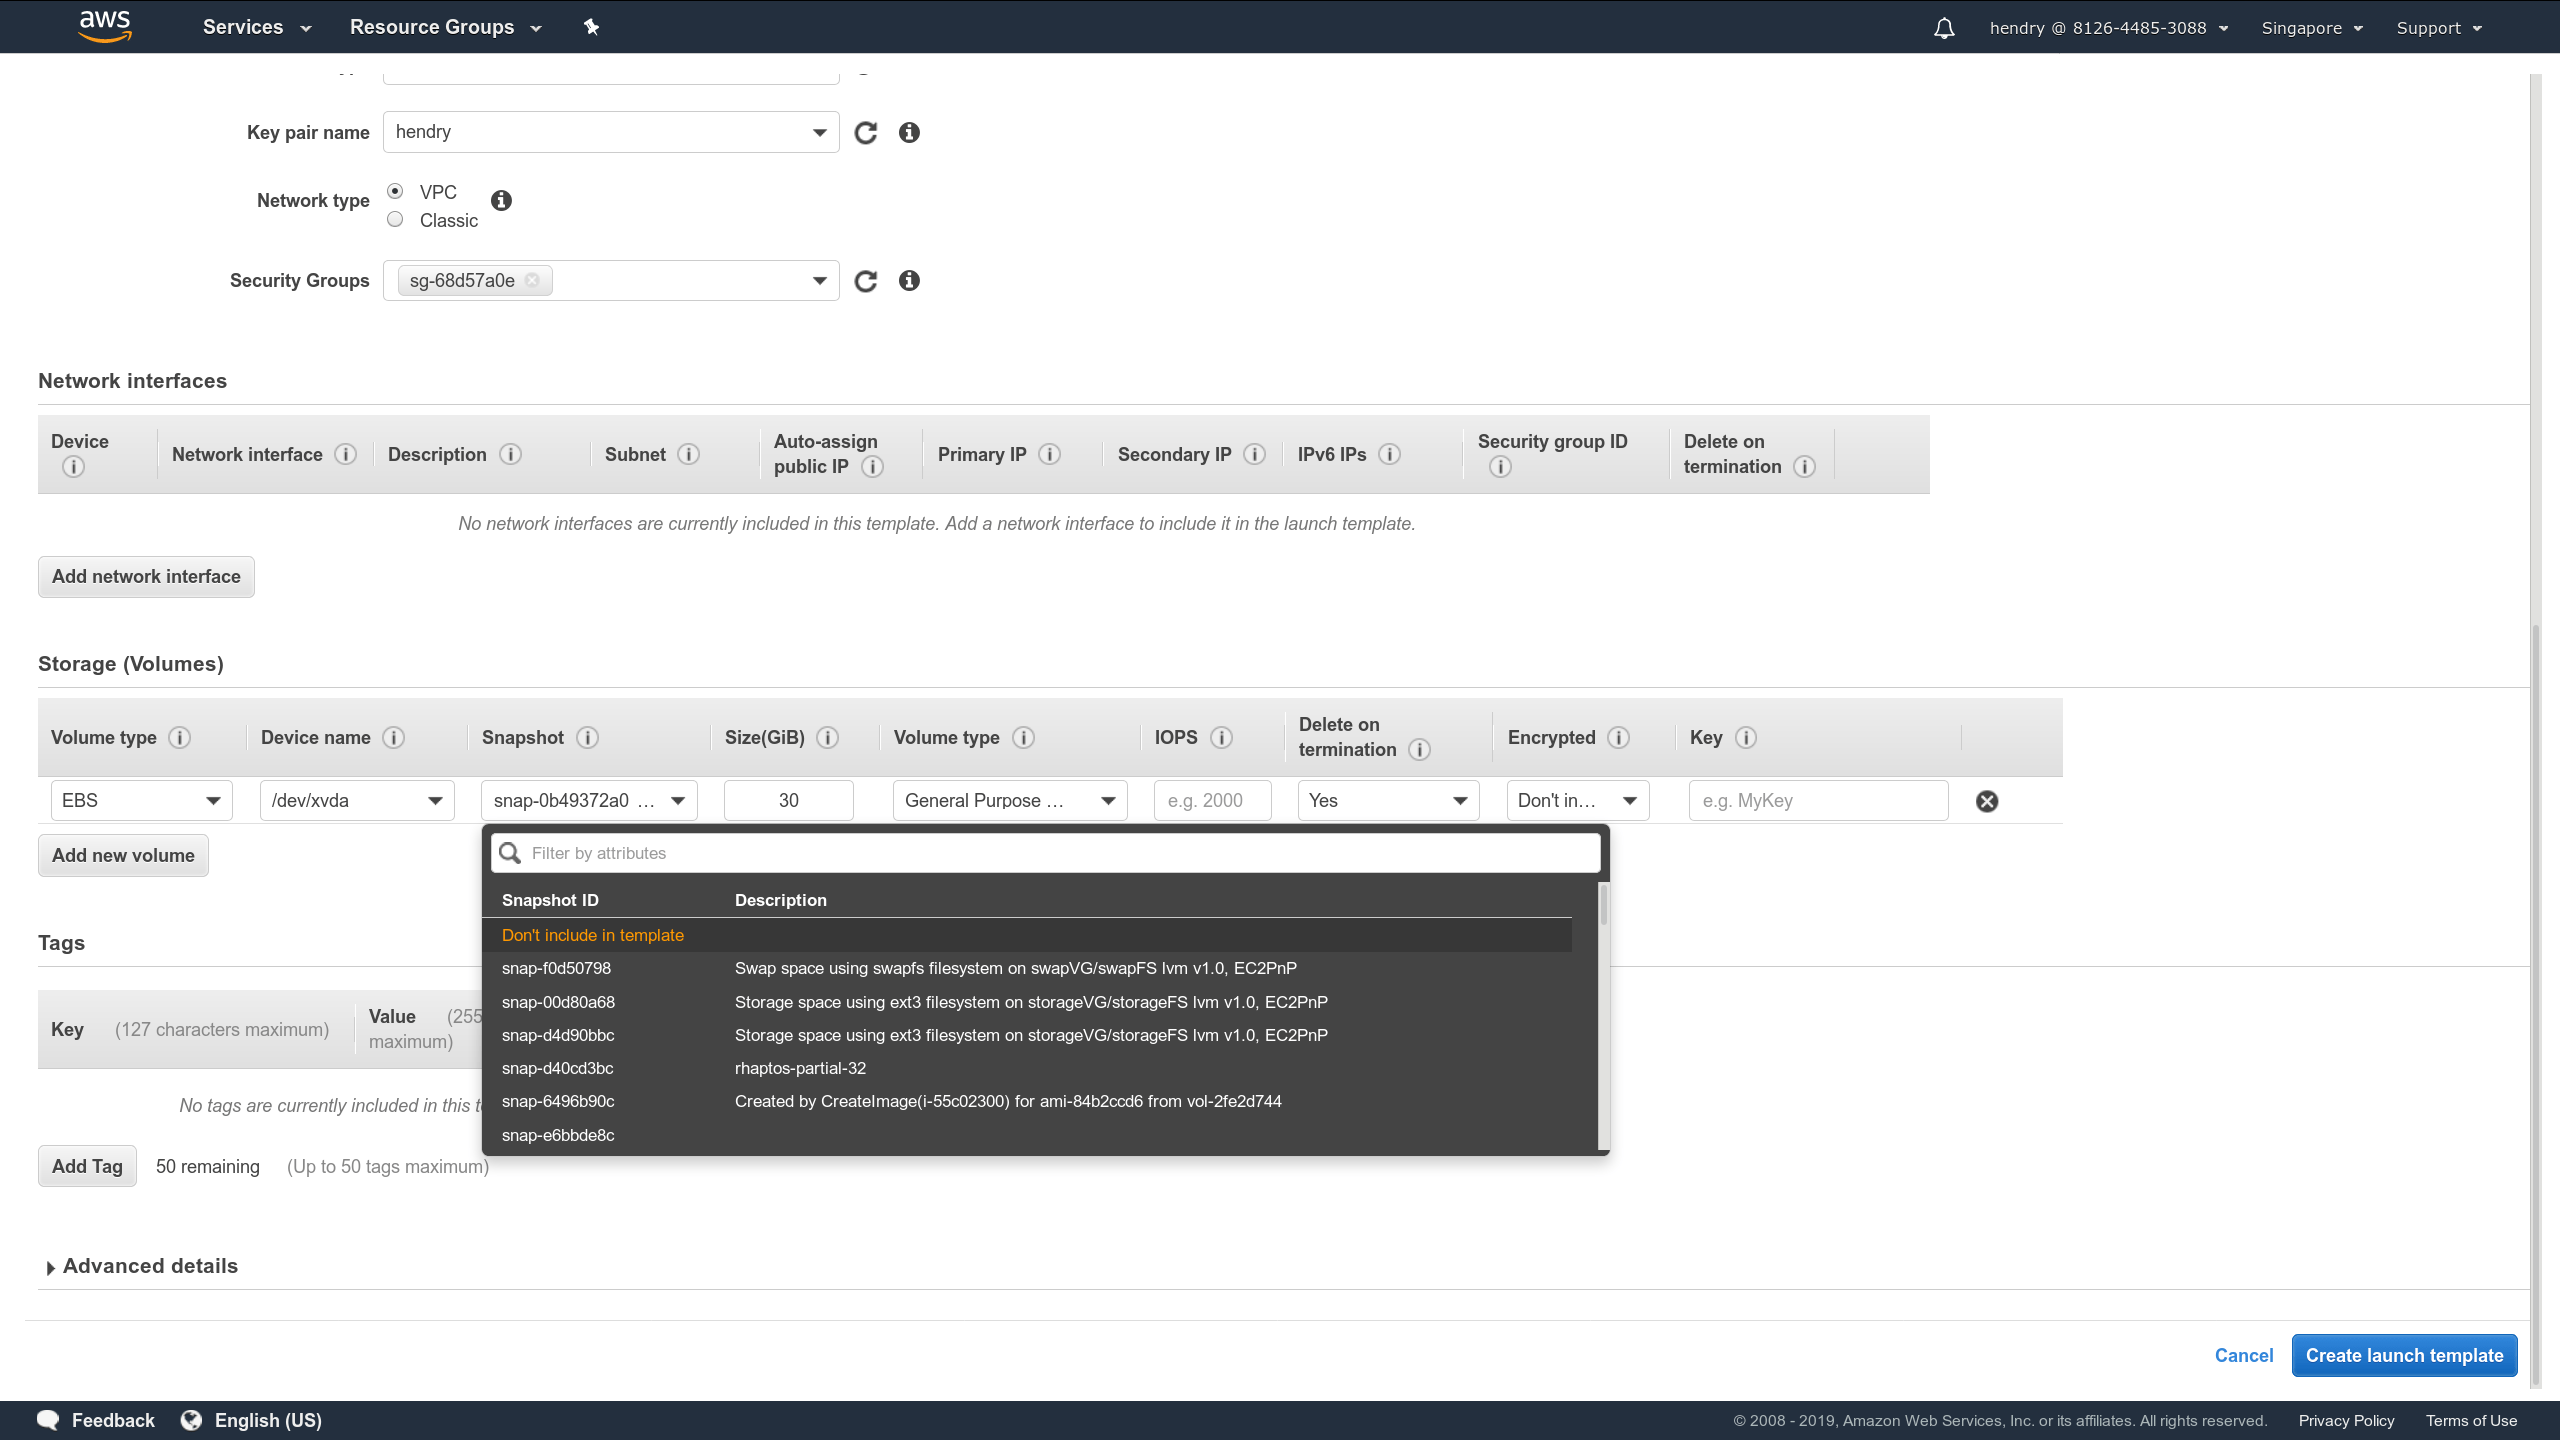Image resolution: width=2560 pixels, height=1440 pixels.
Task: Click the info icon on Encrypted column header
Action: (x=1617, y=737)
